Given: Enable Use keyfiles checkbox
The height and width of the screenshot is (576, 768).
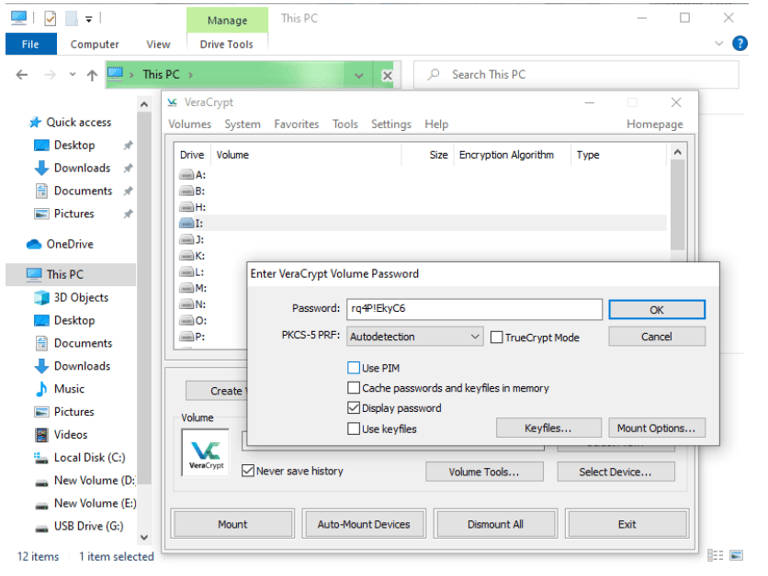Looking at the screenshot, I should pos(353,429).
